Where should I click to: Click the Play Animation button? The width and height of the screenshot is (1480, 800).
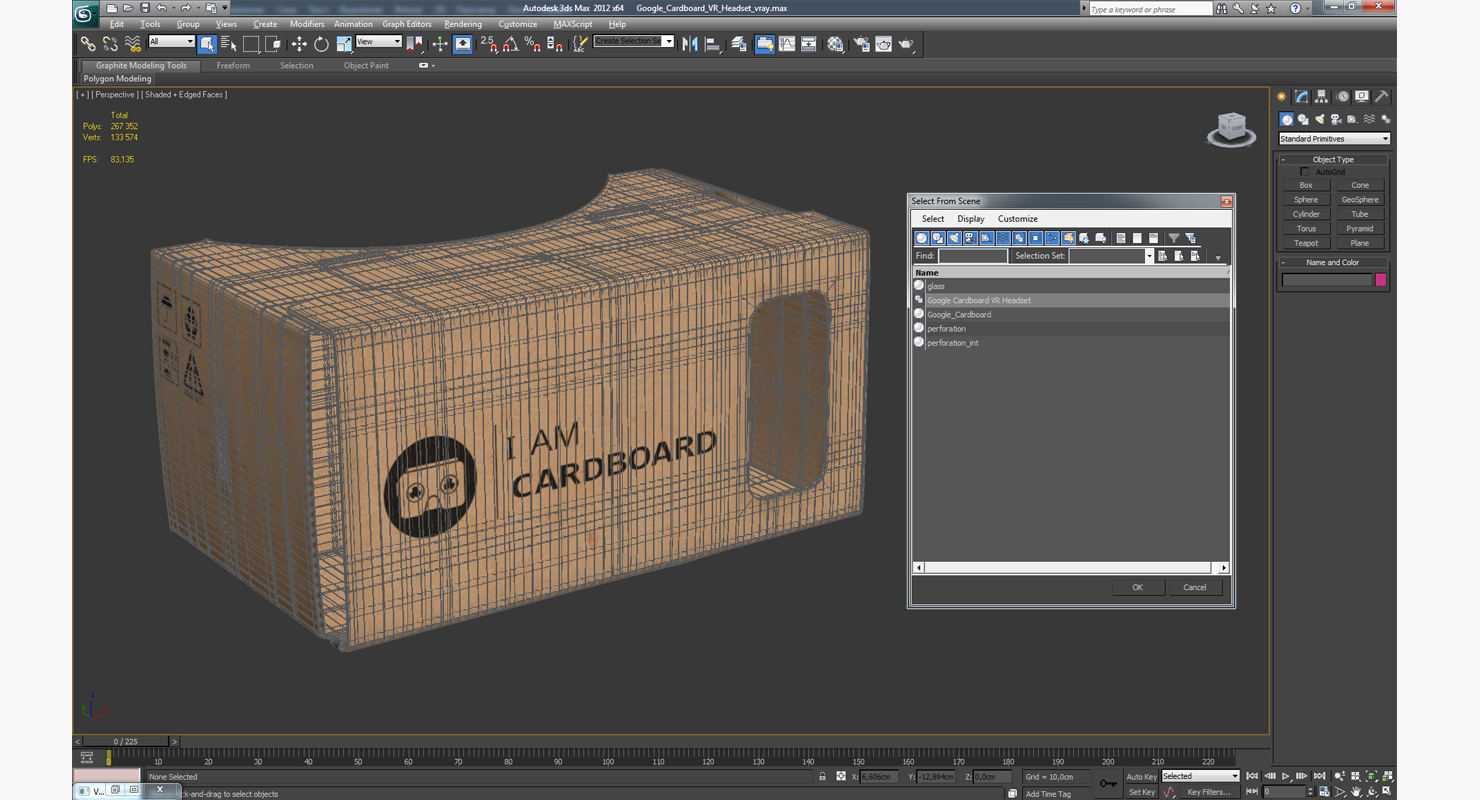coord(1285,776)
